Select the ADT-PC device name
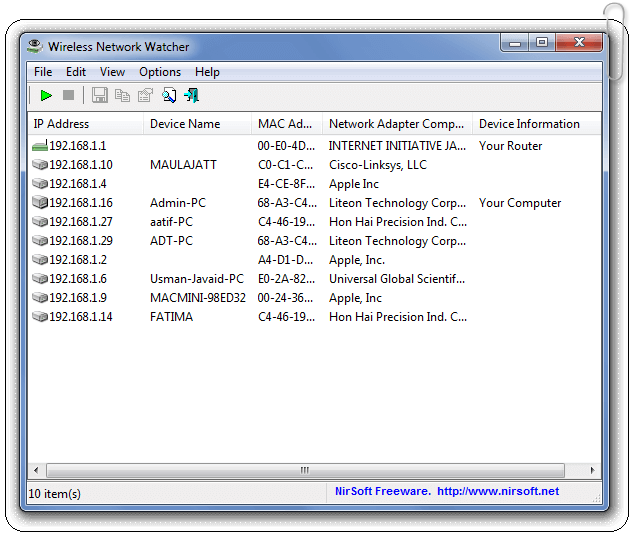This screenshot has width=634, height=537. 171,241
